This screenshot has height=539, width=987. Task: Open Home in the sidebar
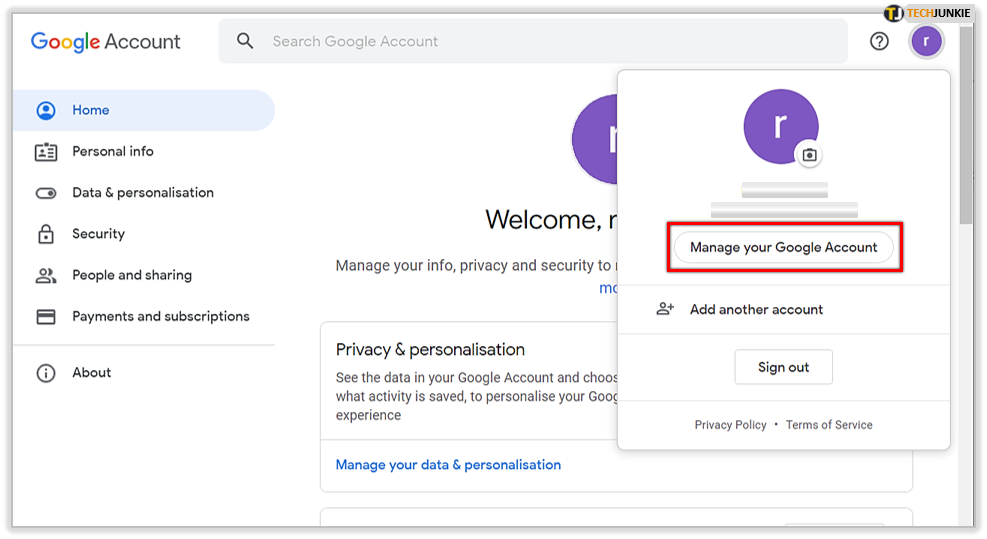tap(144, 110)
